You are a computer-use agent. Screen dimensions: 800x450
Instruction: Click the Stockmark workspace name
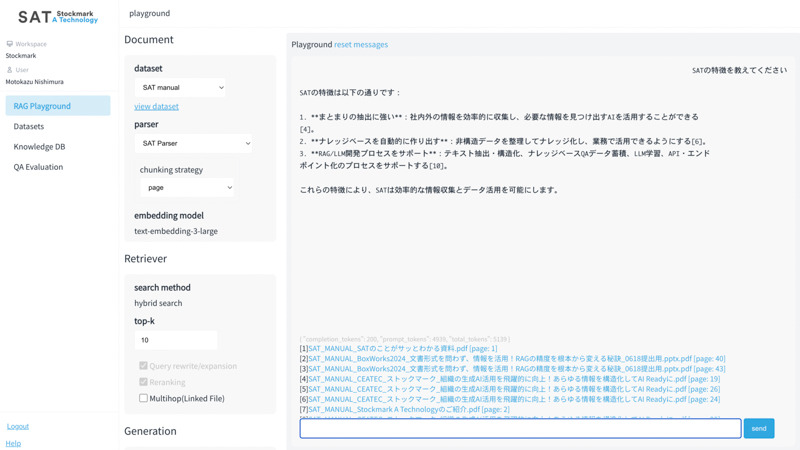point(21,56)
